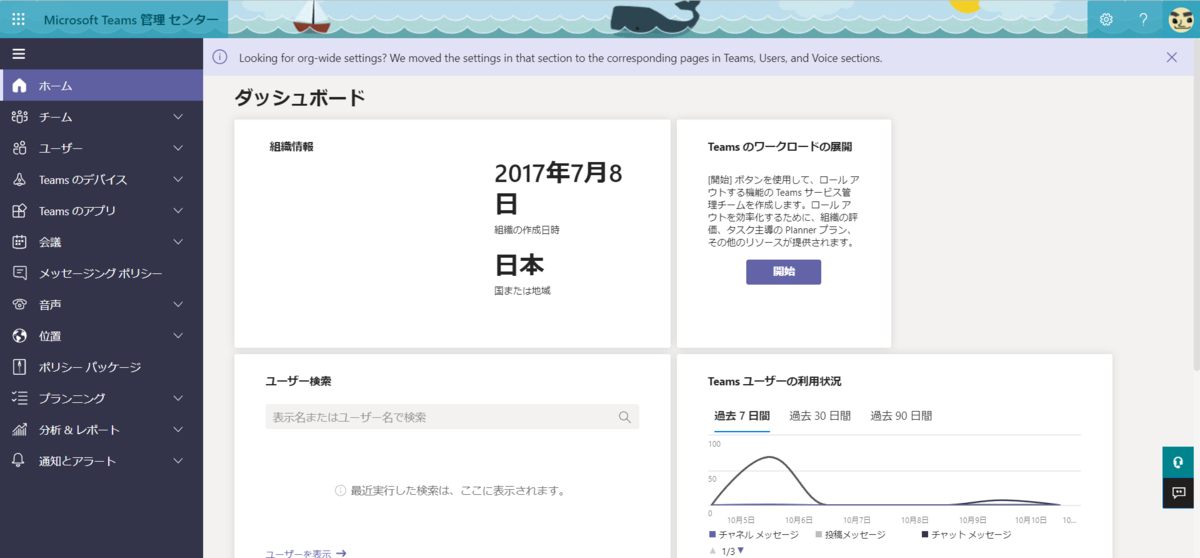Select the 過去 30 日間 tab
Image resolution: width=1200 pixels, height=558 pixels.
pyautogui.click(x=820, y=416)
